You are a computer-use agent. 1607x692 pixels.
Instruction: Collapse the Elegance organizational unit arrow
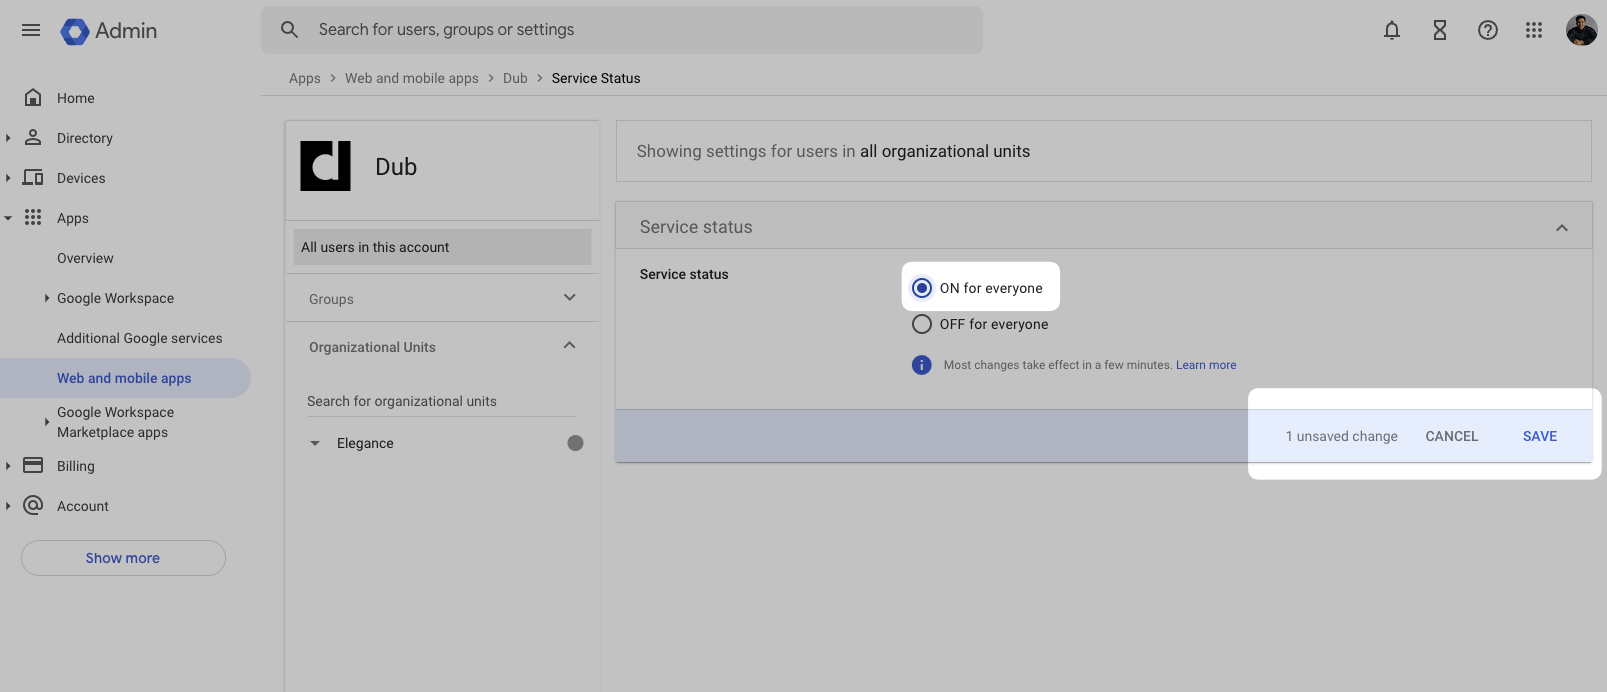pyautogui.click(x=315, y=443)
